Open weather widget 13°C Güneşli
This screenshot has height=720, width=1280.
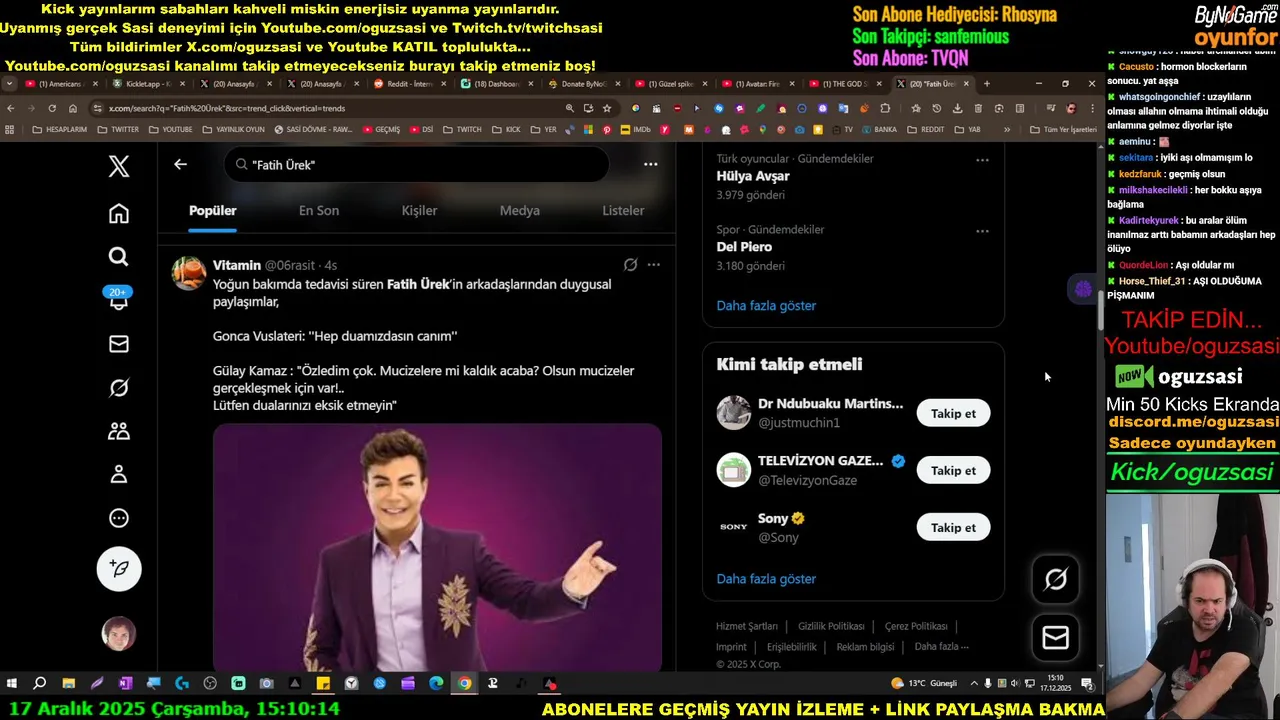click(925, 683)
